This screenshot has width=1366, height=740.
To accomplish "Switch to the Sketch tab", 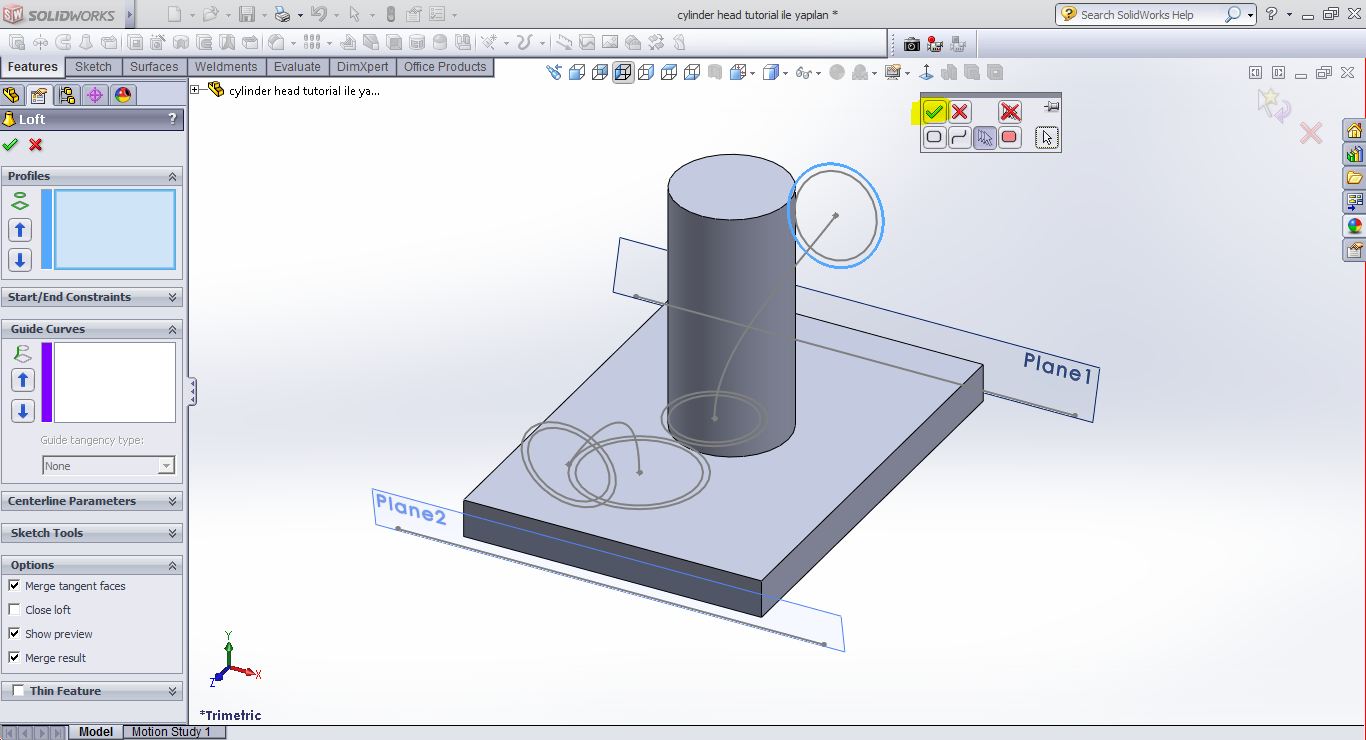I will pyautogui.click(x=94, y=67).
